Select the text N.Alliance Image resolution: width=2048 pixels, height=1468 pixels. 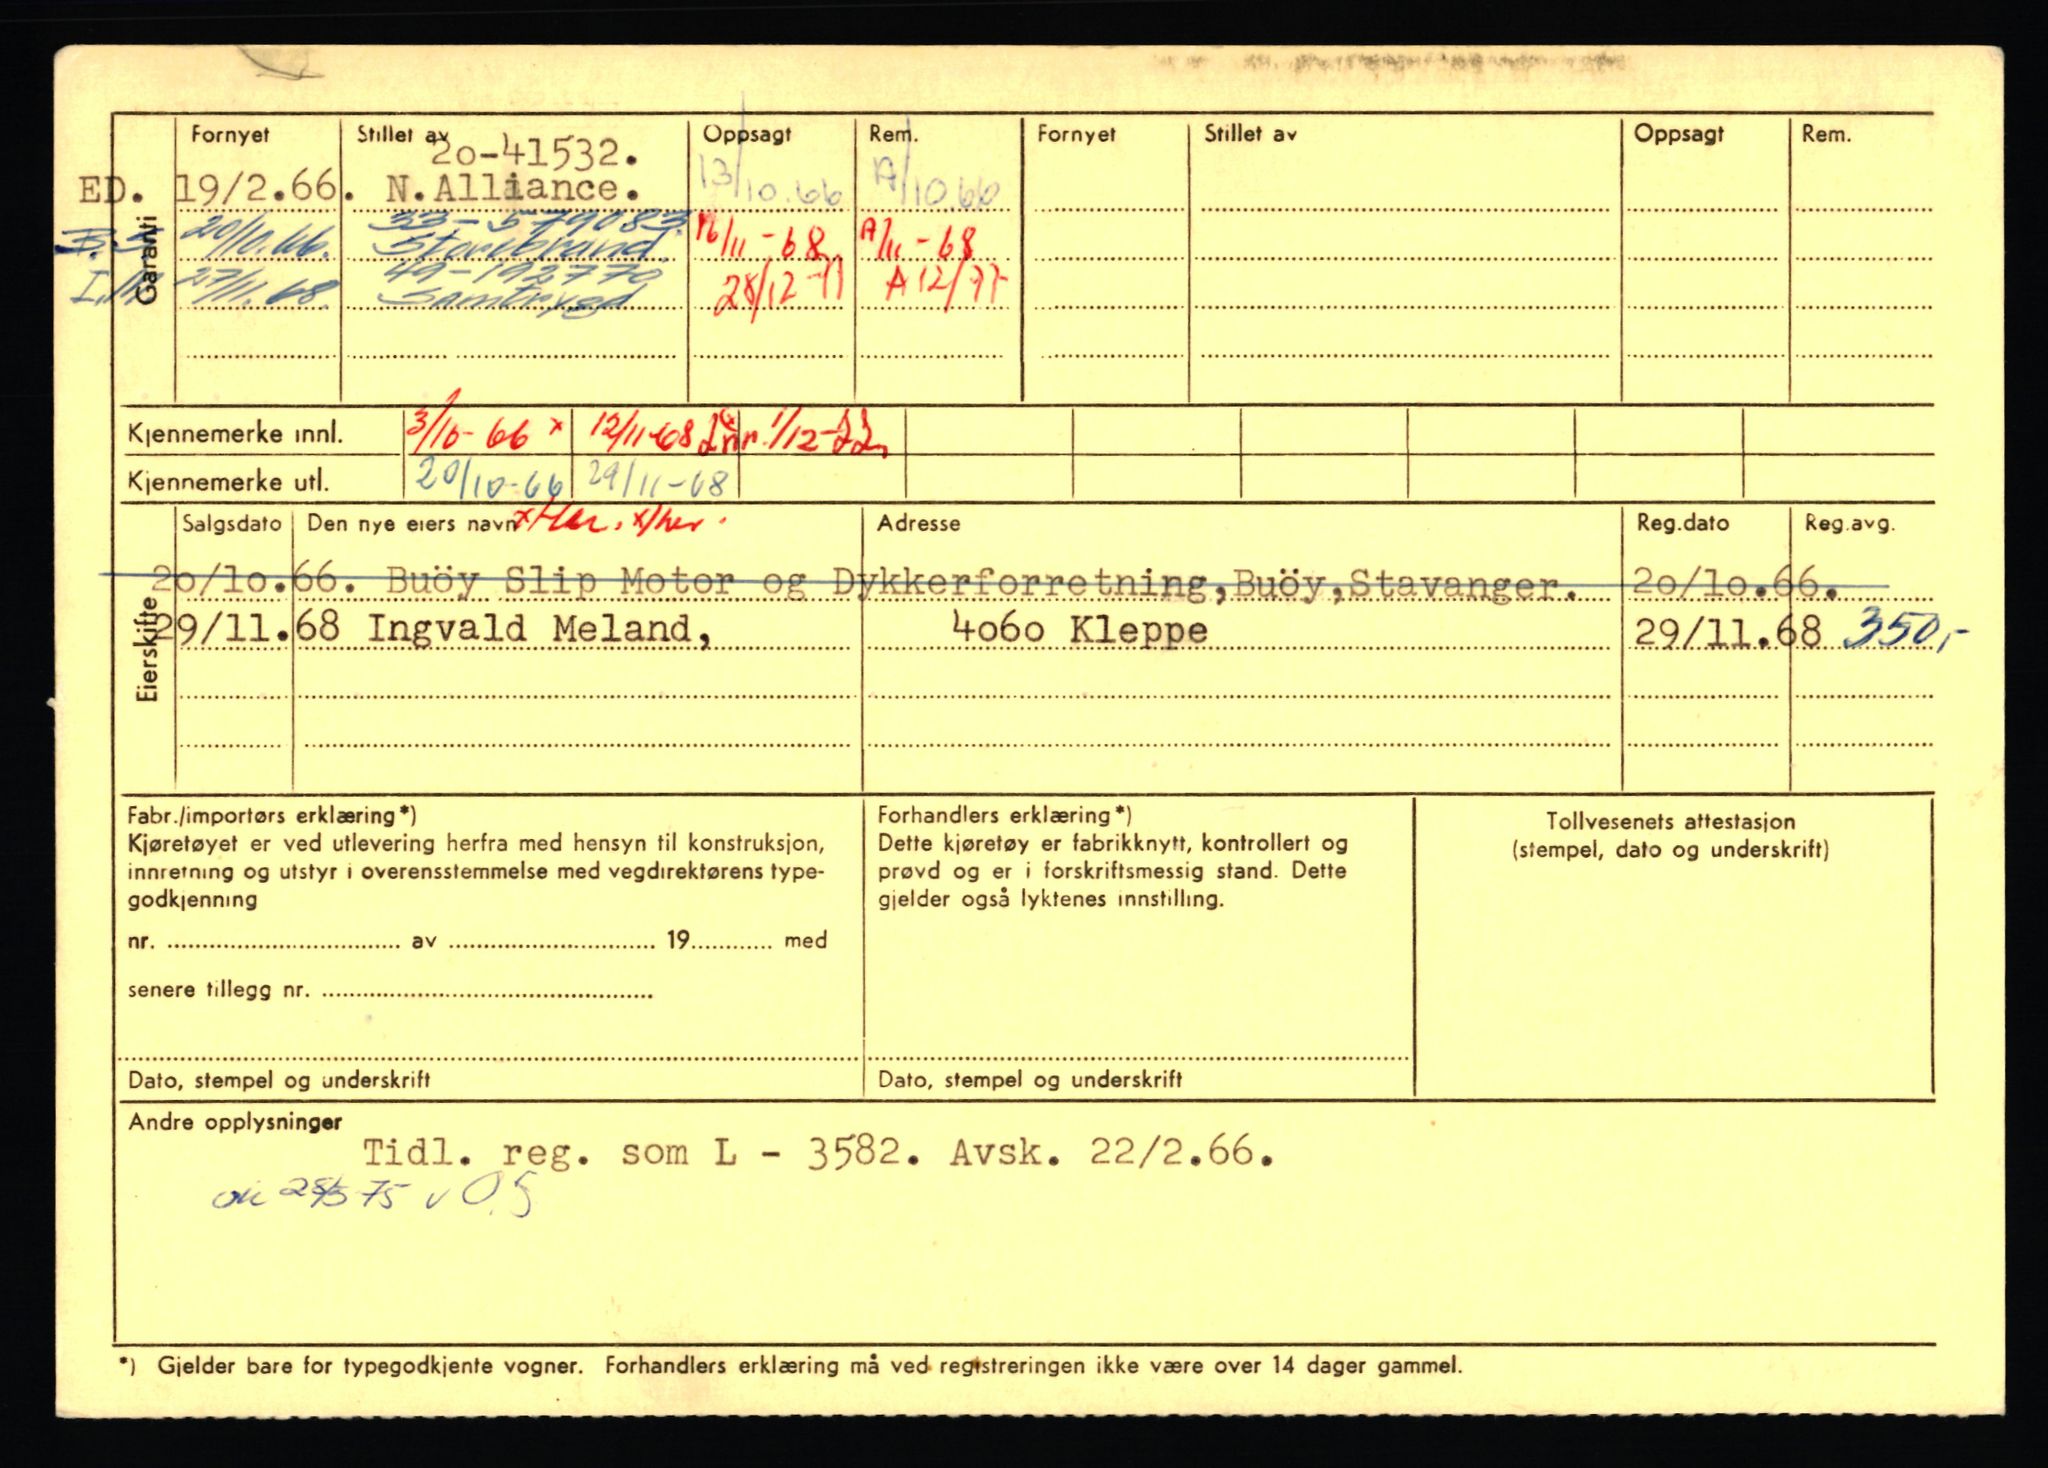[x=515, y=188]
